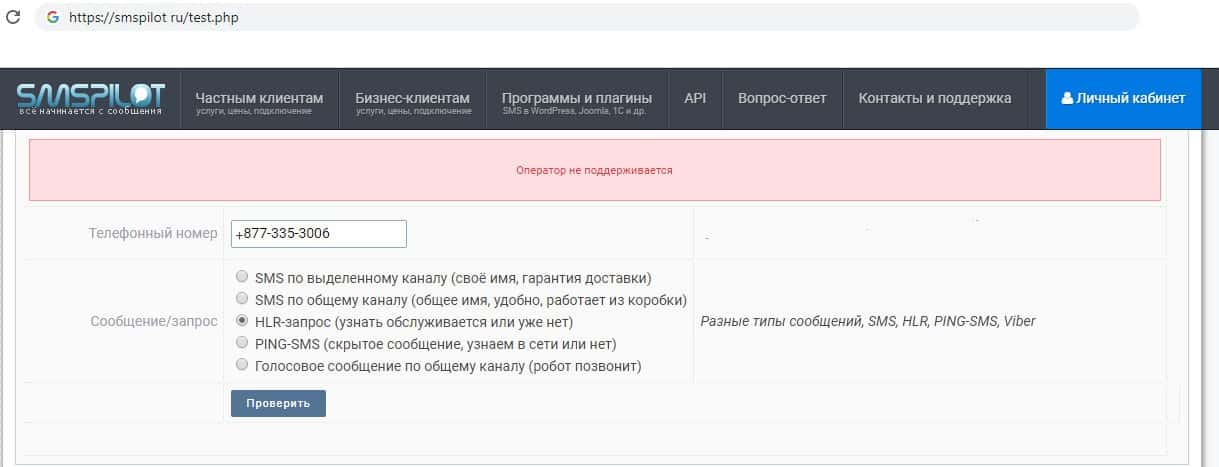Click the Google icon in address bar
This screenshot has width=1219, height=467.
(x=52, y=17)
